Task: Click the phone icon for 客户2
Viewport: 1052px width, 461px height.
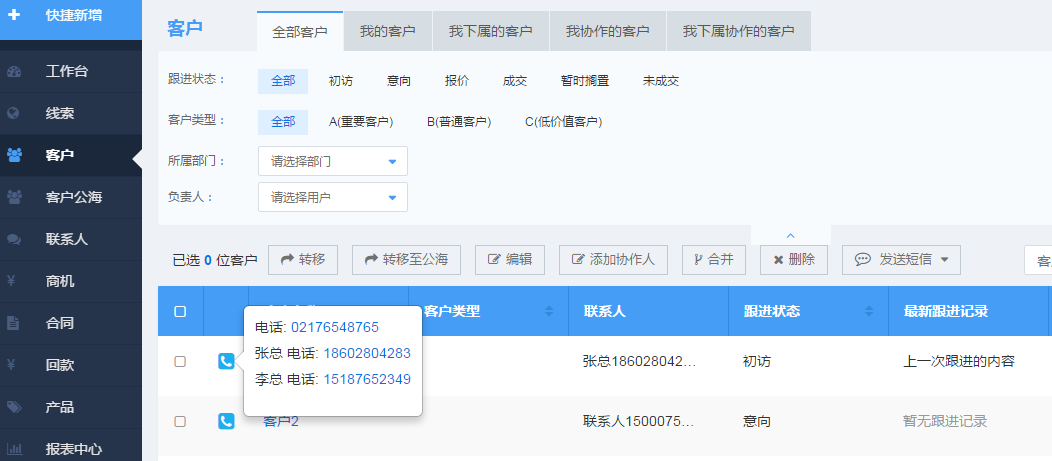Action: (x=226, y=421)
